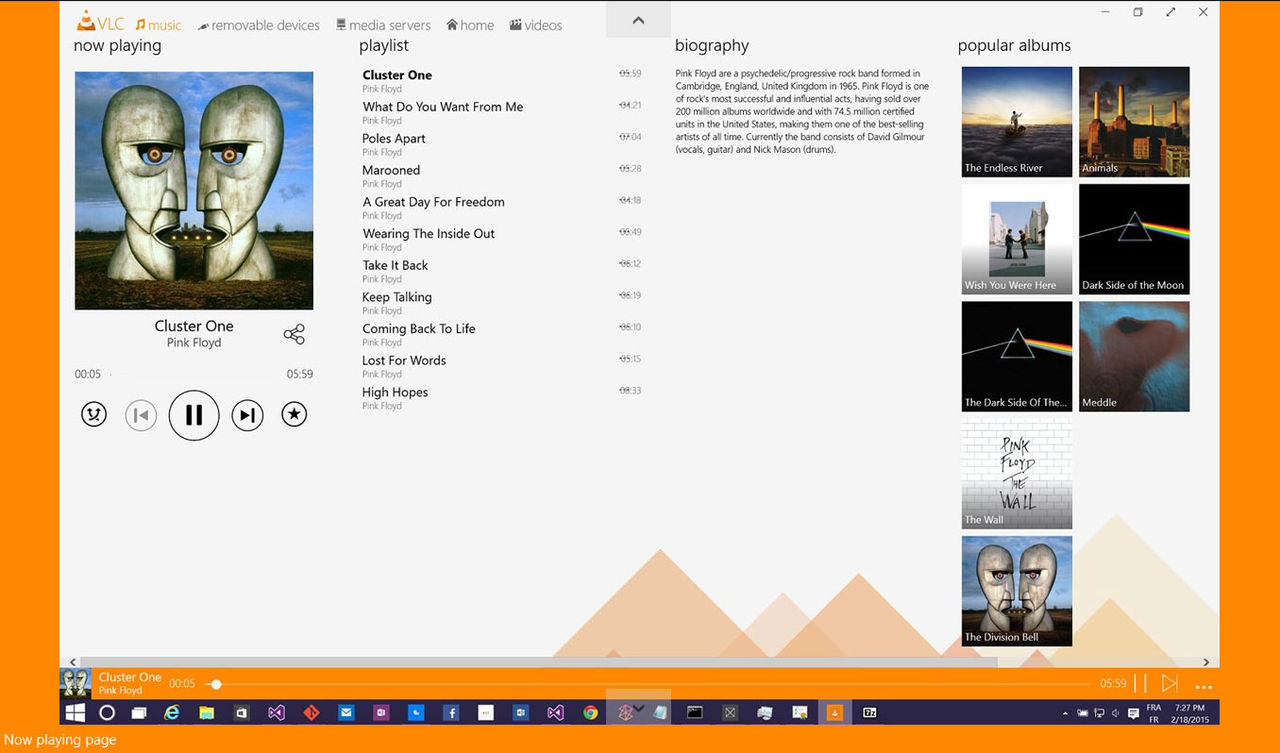Select 'High Hopes' in the playlist
The image size is (1280, 753).
point(395,391)
